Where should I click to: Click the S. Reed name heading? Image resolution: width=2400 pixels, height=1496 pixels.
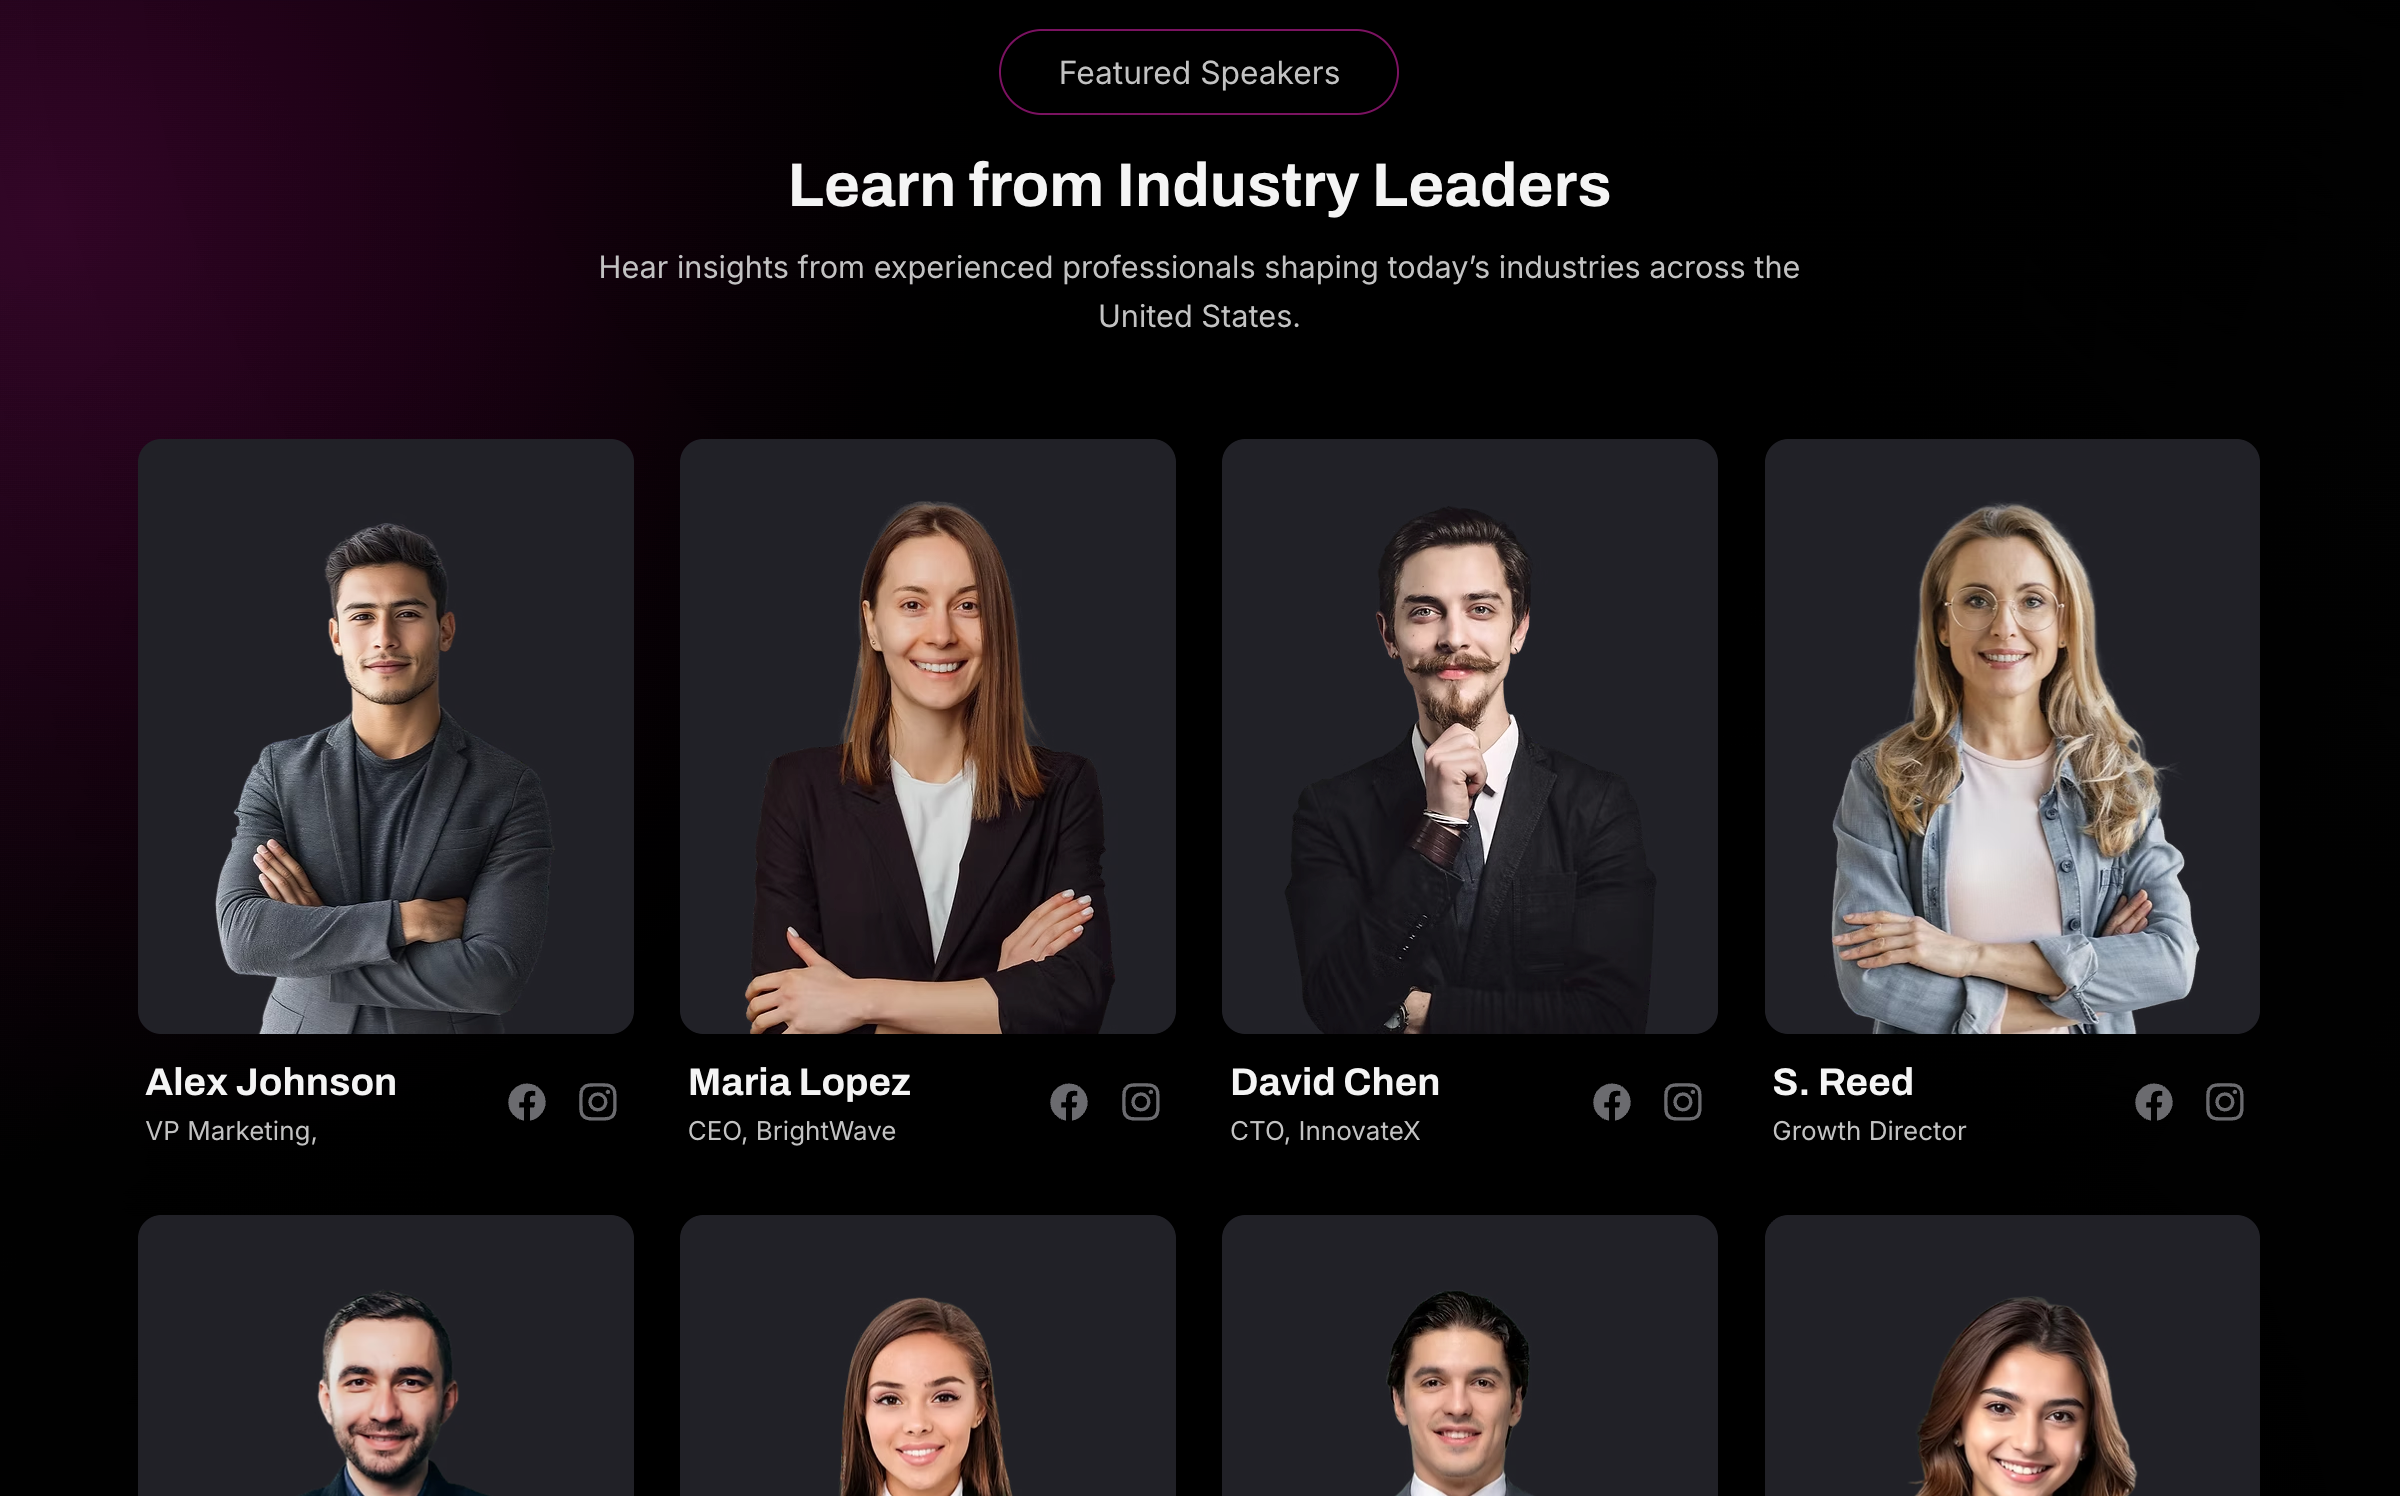click(x=1843, y=1082)
